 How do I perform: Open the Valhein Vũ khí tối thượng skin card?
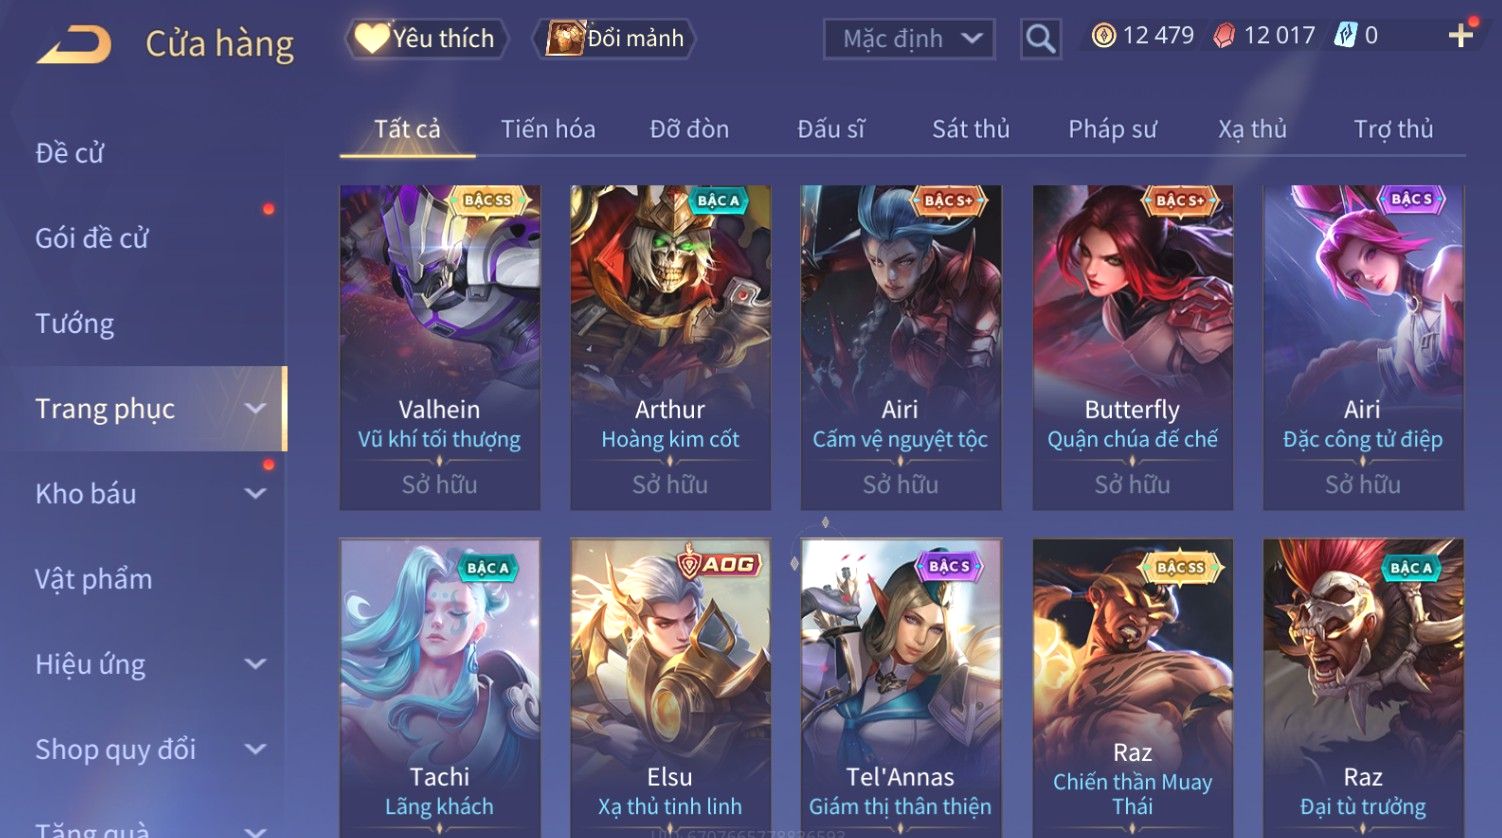tap(440, 347)
